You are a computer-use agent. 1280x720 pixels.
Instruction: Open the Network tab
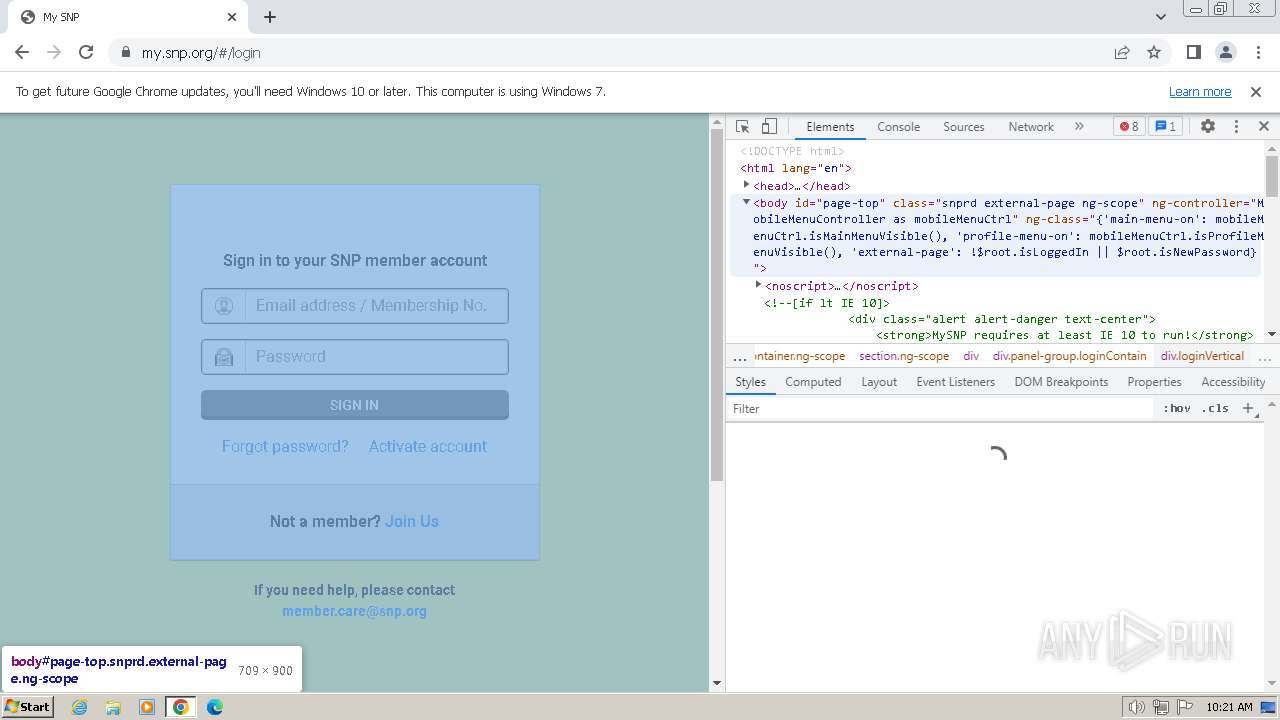coord(1031,127)
